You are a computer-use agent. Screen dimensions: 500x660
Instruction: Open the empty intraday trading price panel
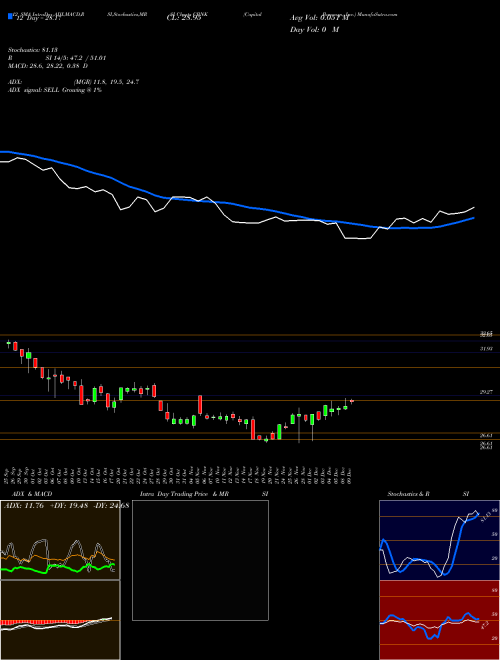coord(200,560)
